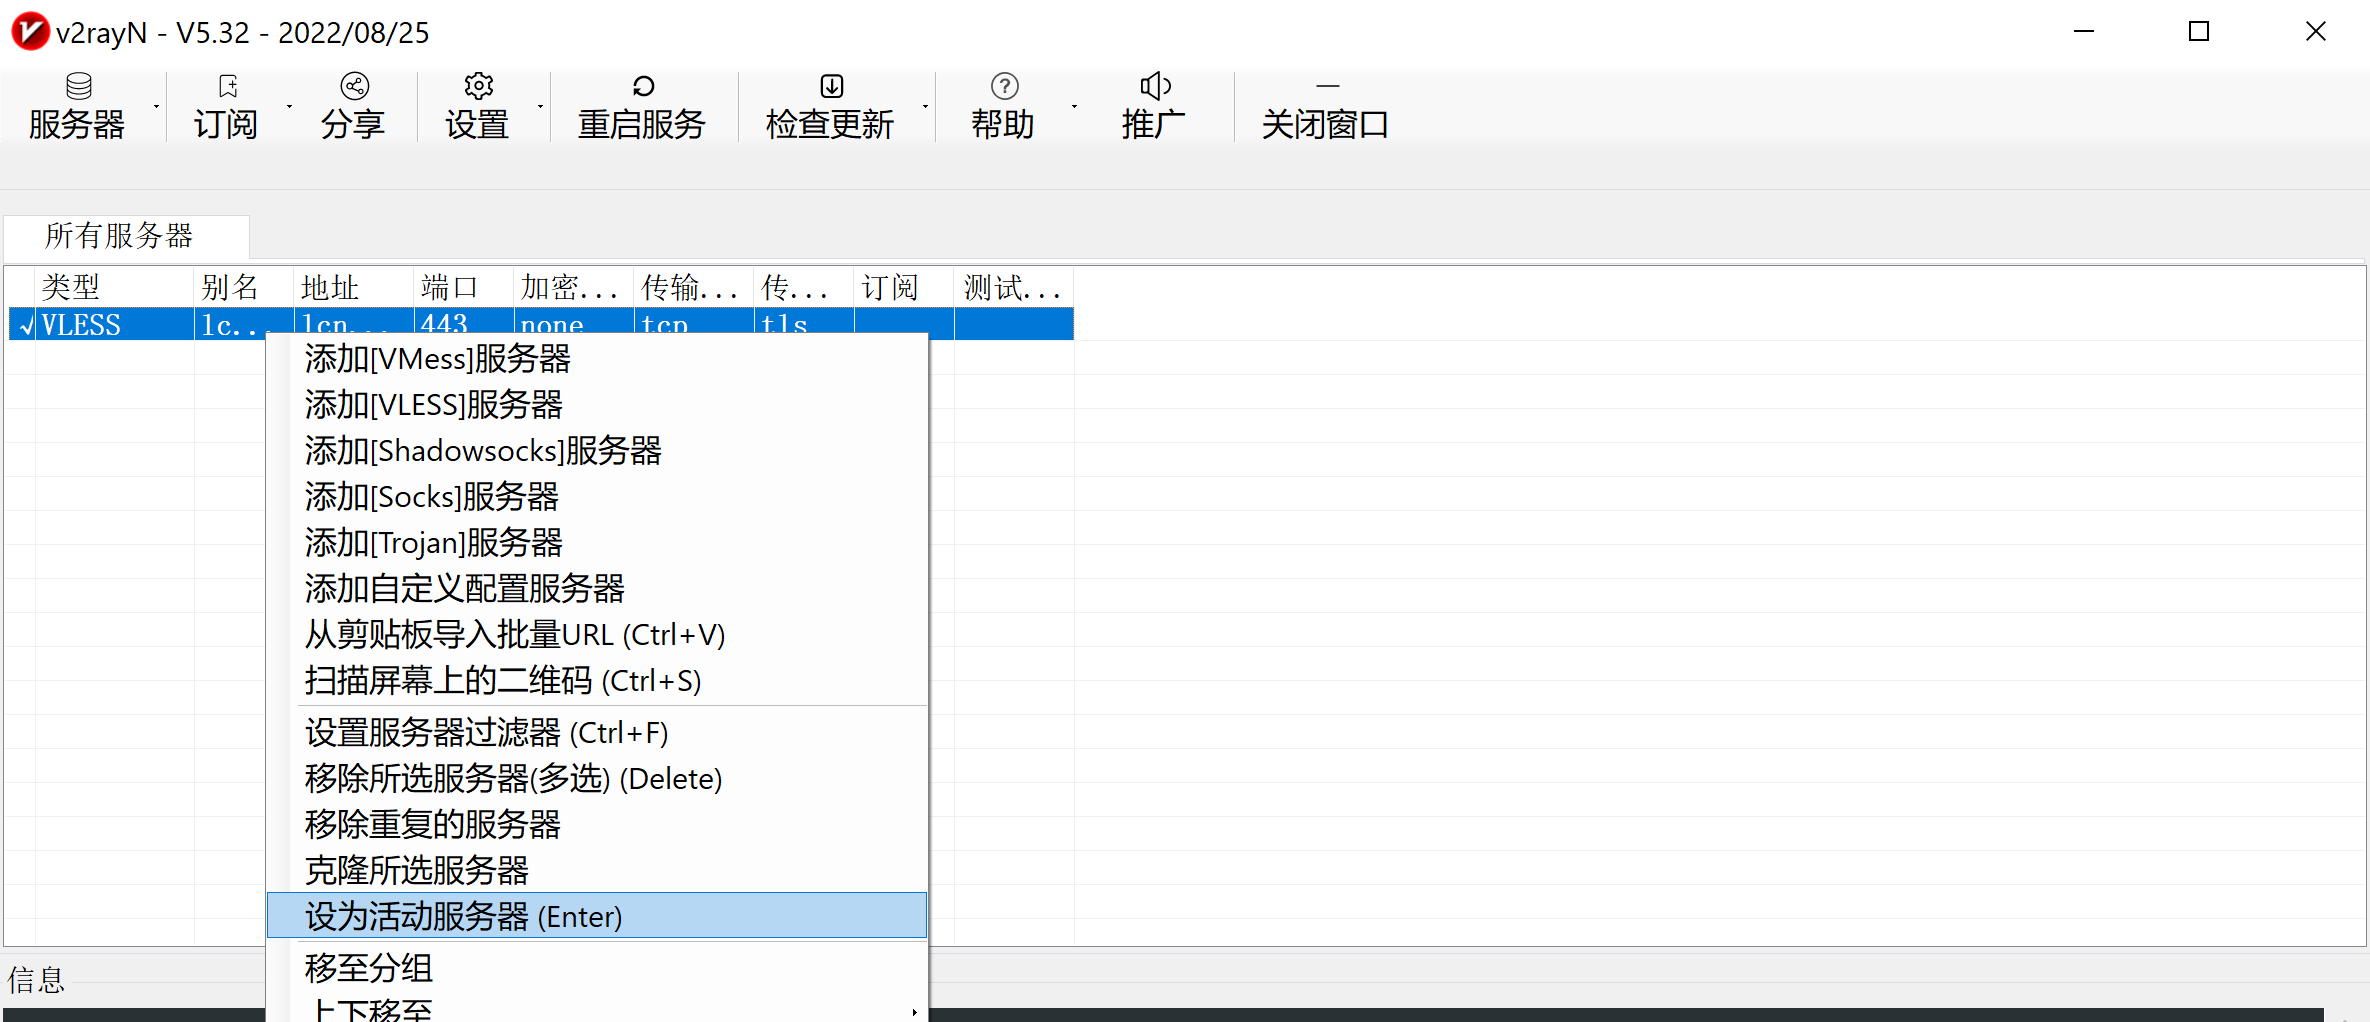This screenshot has width=2370, height=1022.
Task: Select 扫描屏幕上的二维码 (Ctrl+S)
Action: [x=597, y=681]
